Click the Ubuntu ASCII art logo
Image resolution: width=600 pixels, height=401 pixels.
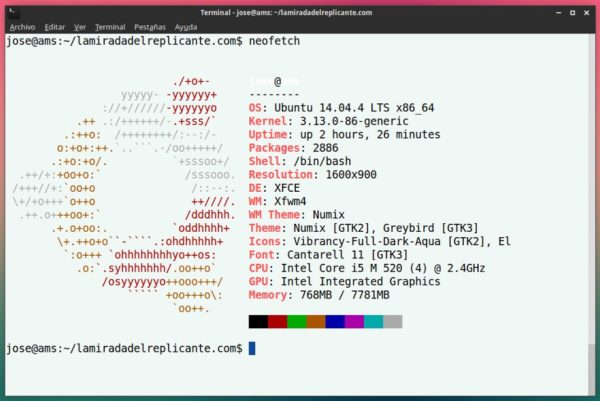click(124, 195)
